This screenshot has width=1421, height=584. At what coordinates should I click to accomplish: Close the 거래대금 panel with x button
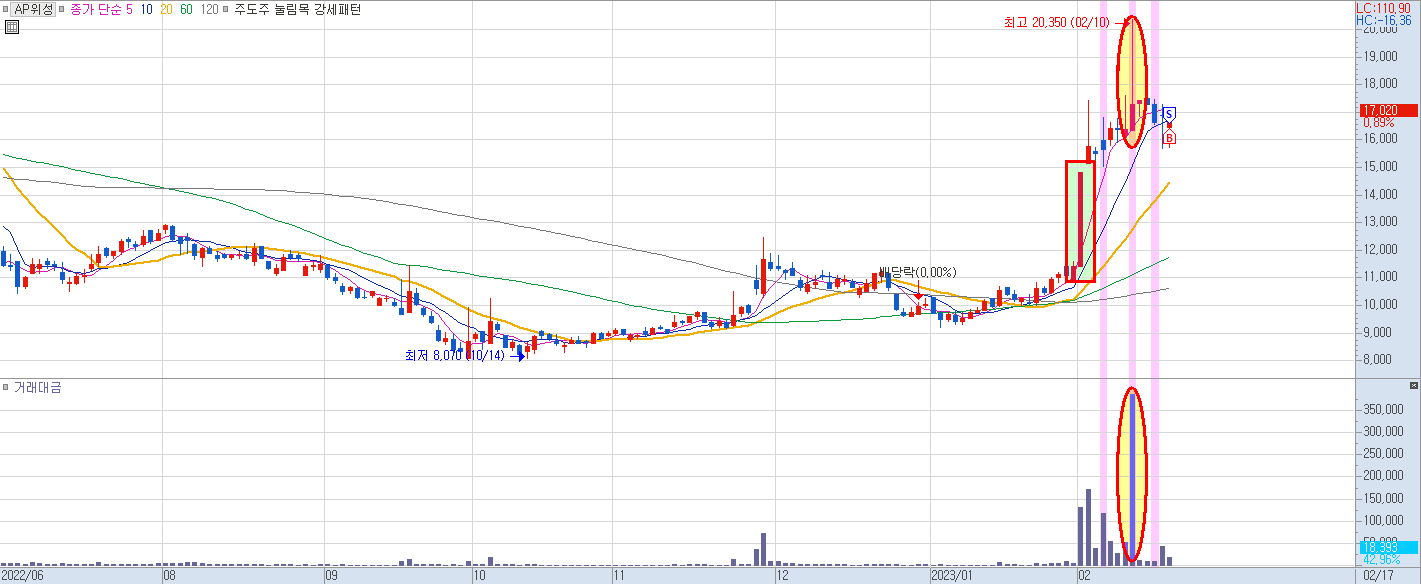[1413, 386]
